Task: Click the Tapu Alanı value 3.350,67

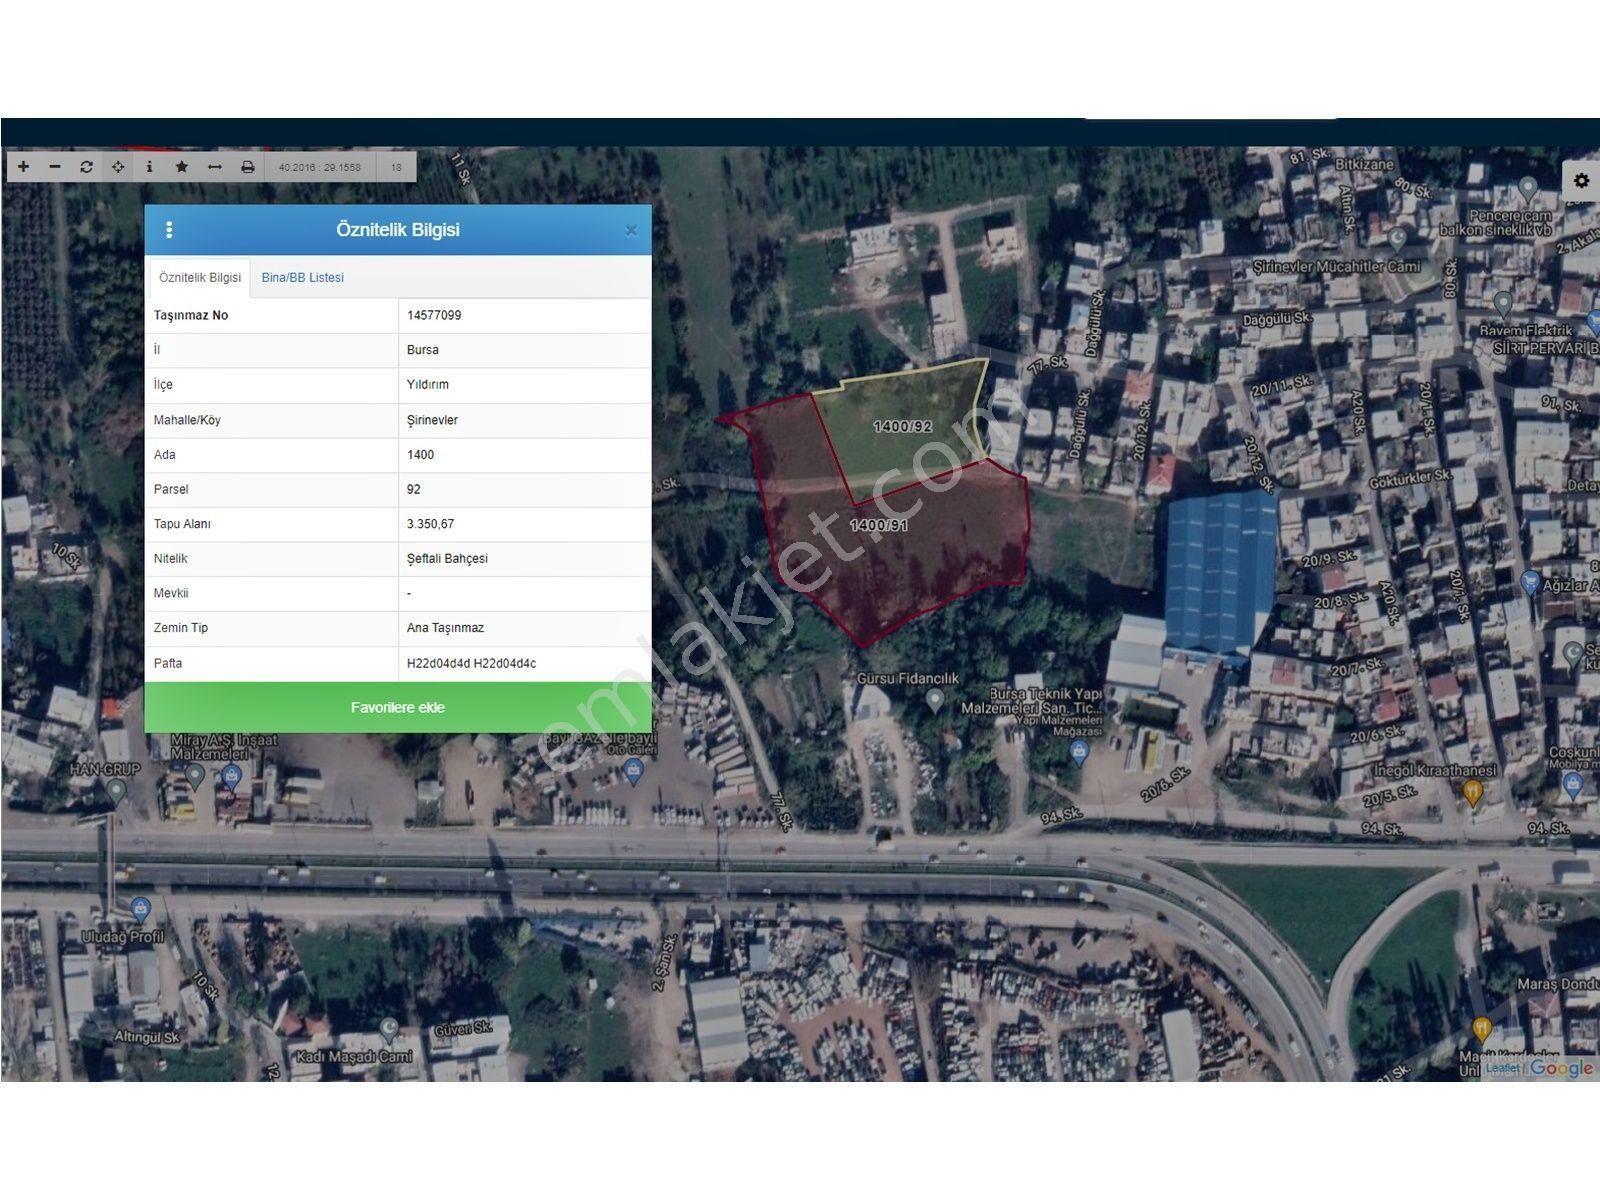Action: (x=431, y=524)
